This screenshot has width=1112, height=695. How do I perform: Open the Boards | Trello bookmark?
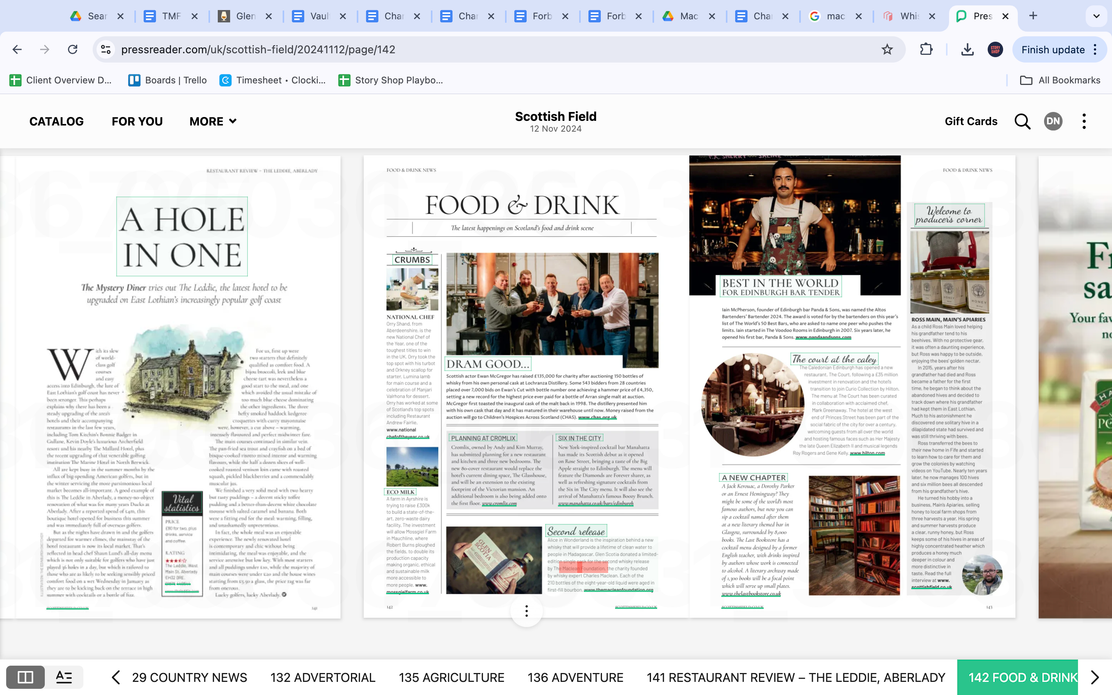[167, 80]
